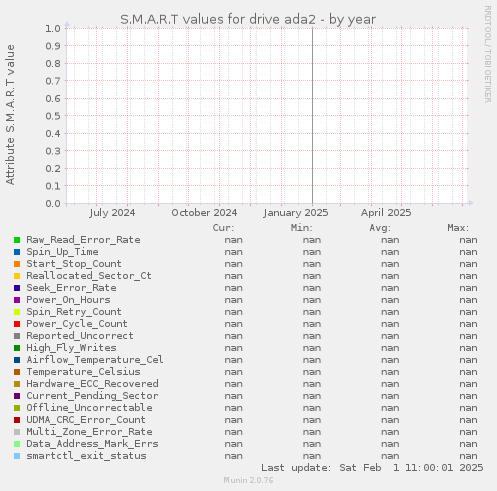Click the Avg nan value for Power_On_Hours

click(x=390, y=300)
